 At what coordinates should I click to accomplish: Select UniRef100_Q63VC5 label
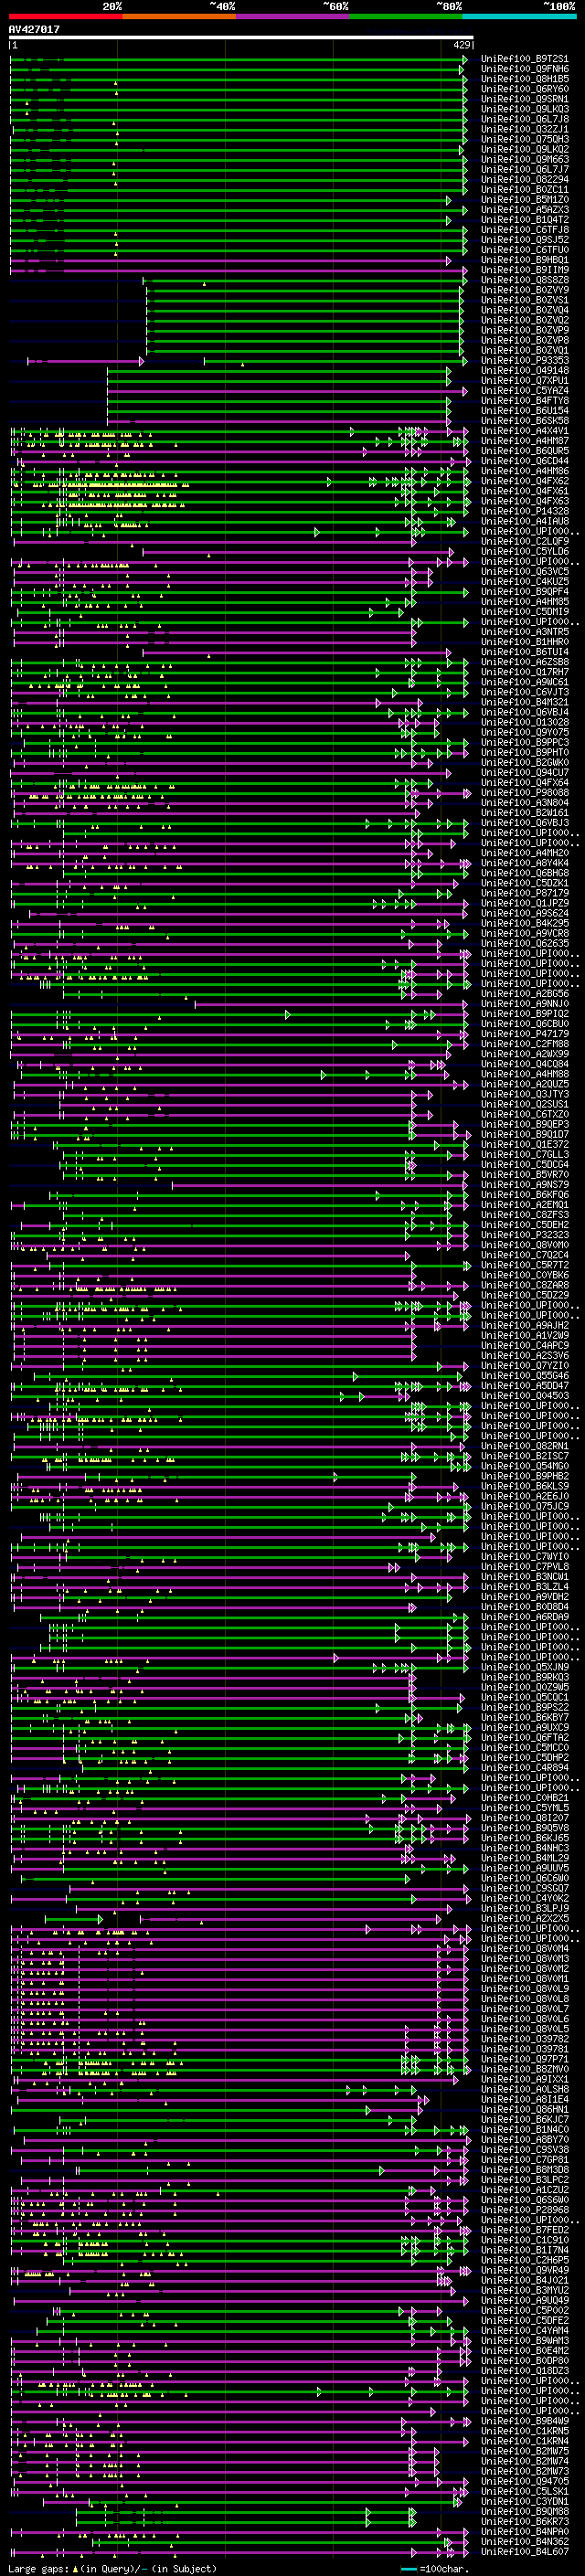(525, 572)
